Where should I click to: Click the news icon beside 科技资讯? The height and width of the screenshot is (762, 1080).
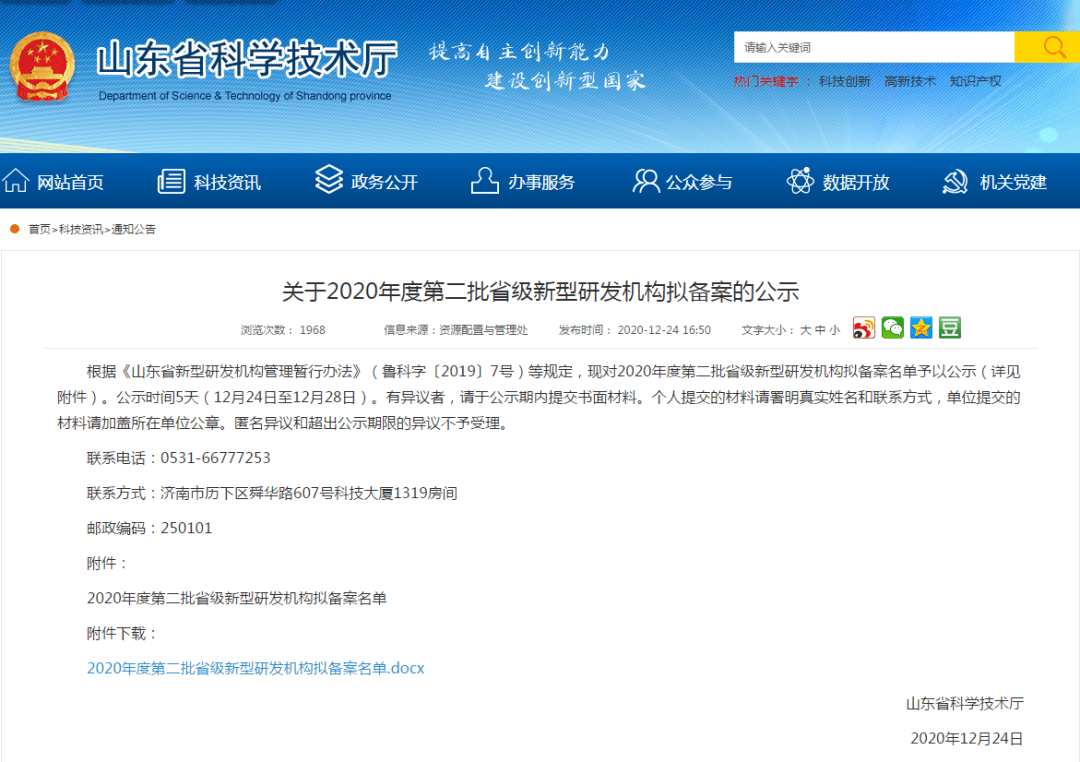pos(172,181)
